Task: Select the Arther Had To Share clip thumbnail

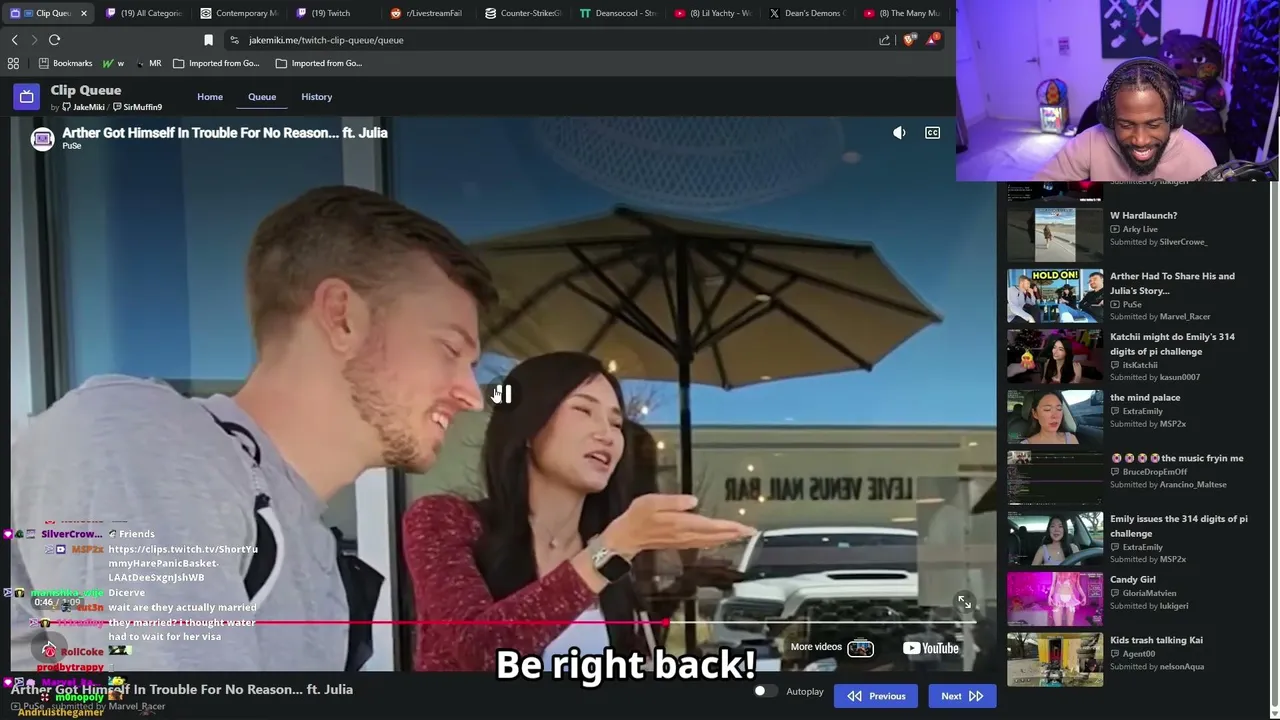Action: (1055, 295)
